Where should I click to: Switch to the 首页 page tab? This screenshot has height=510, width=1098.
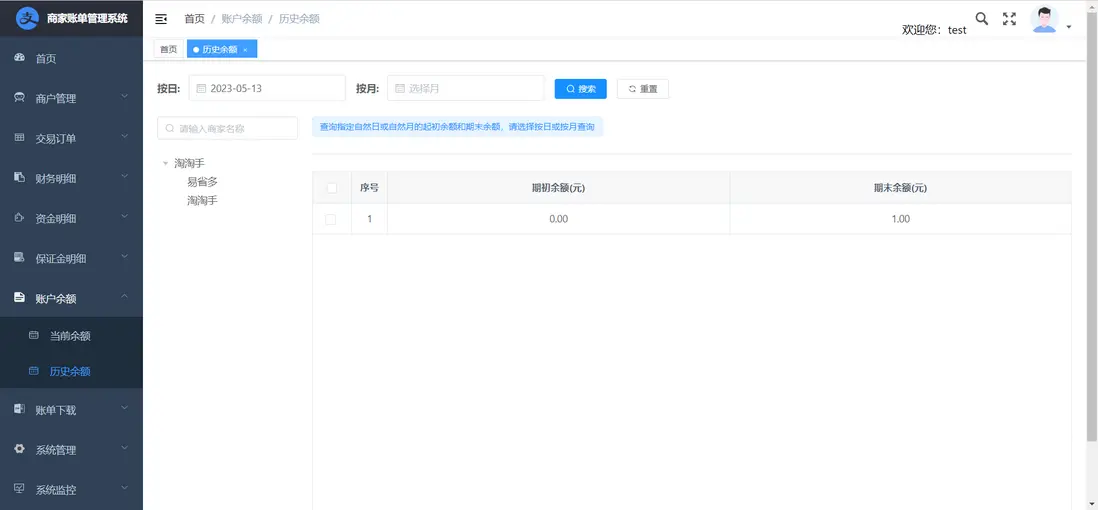(168, 49)
